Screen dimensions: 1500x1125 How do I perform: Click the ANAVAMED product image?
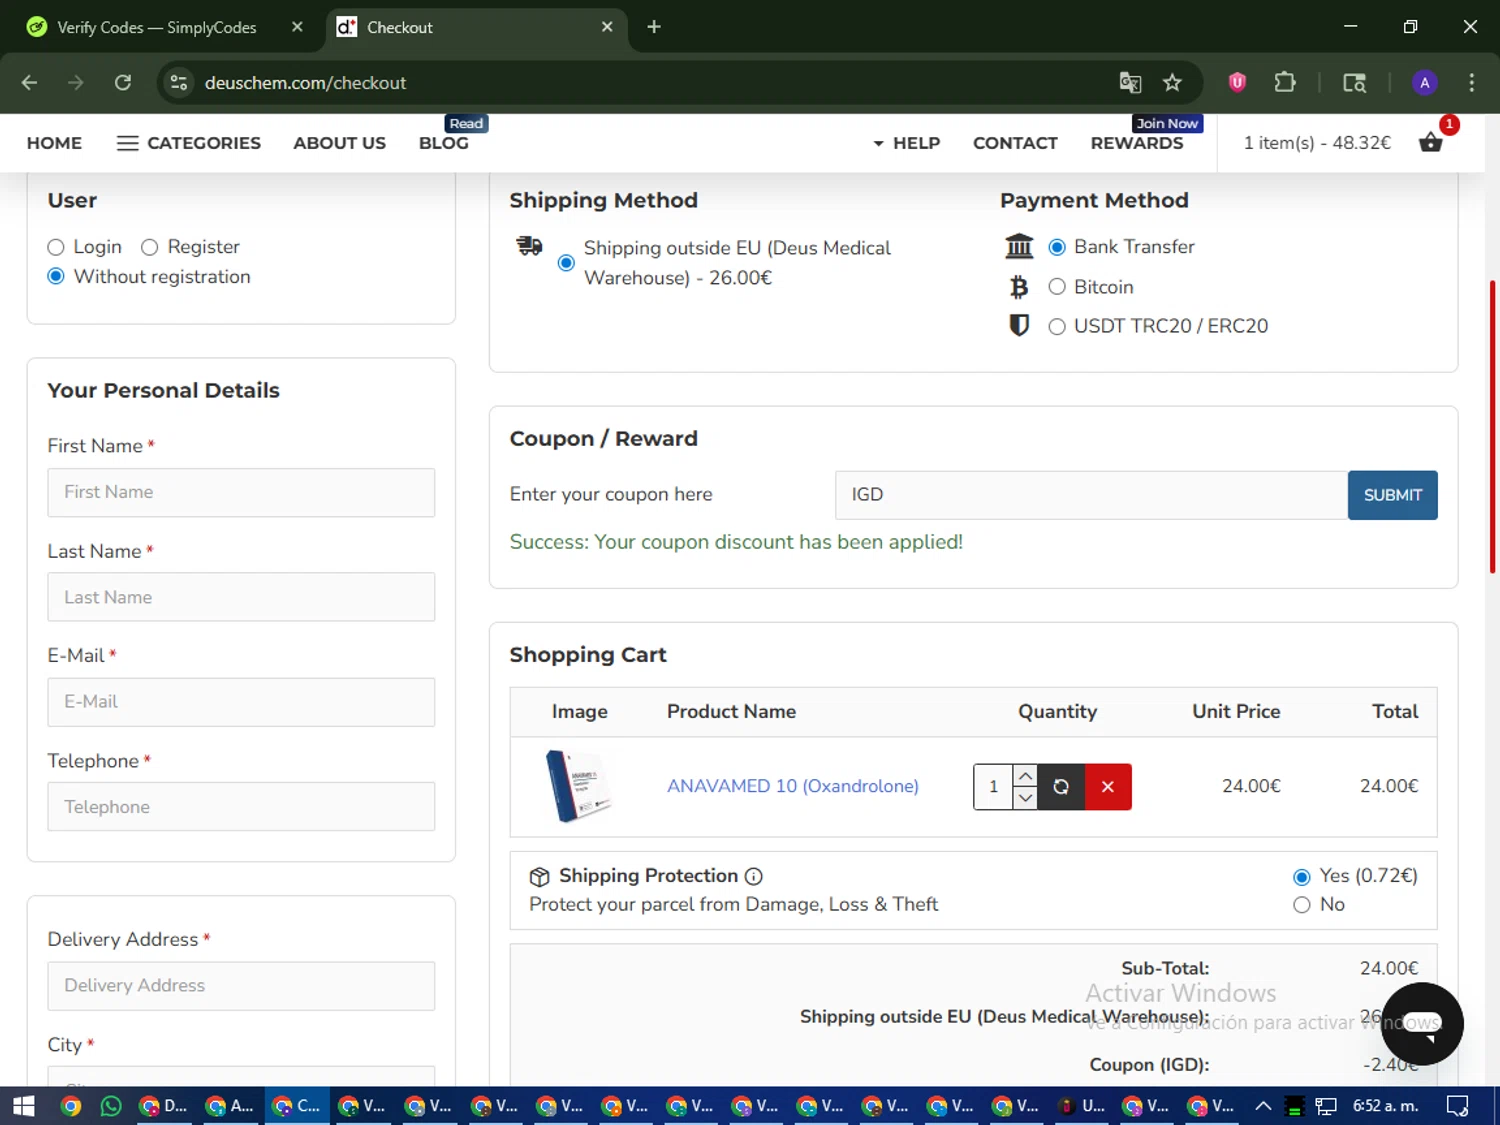pyautogui.click(x=579, y=787)
